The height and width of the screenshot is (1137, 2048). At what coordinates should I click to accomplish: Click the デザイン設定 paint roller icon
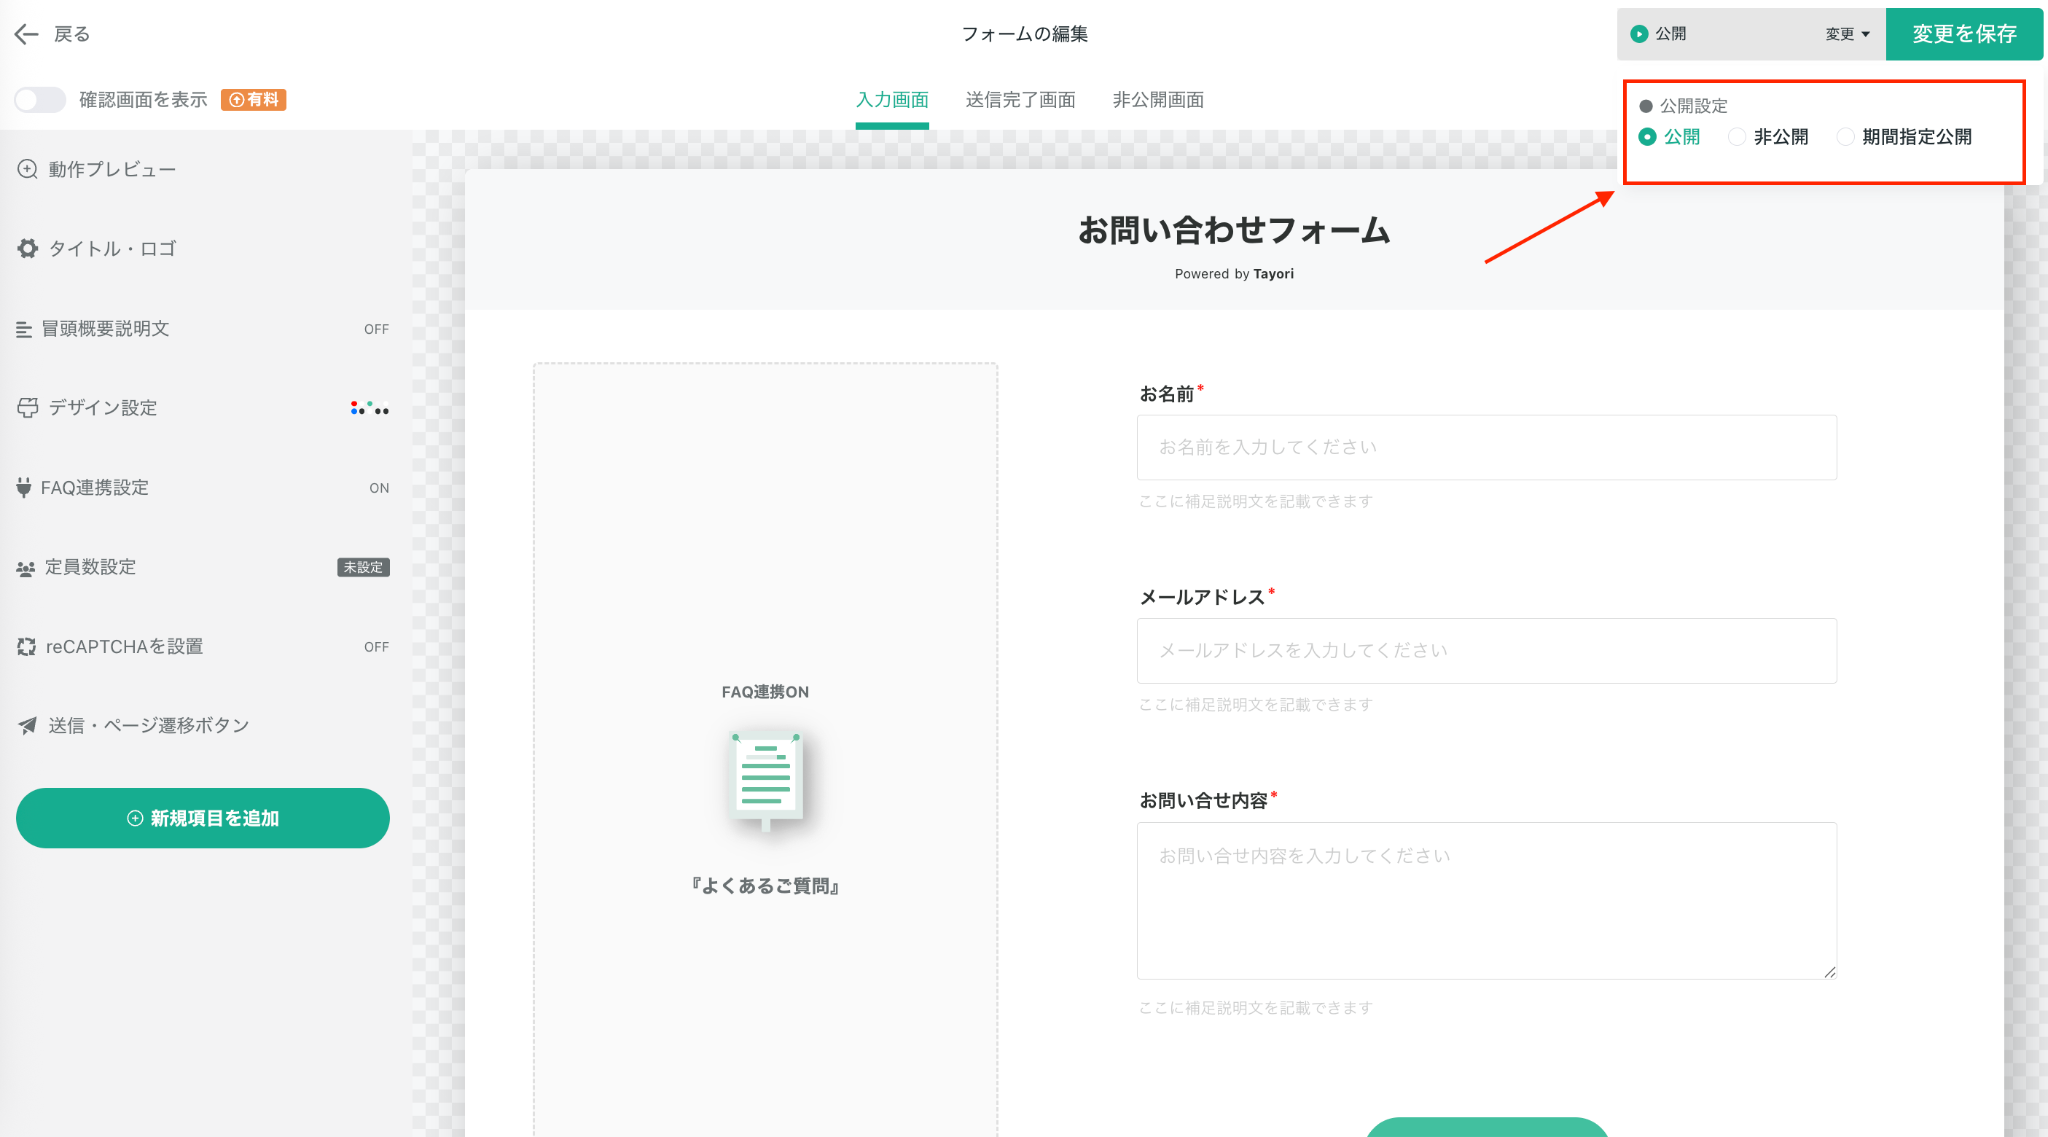click(x=27, y=408)
